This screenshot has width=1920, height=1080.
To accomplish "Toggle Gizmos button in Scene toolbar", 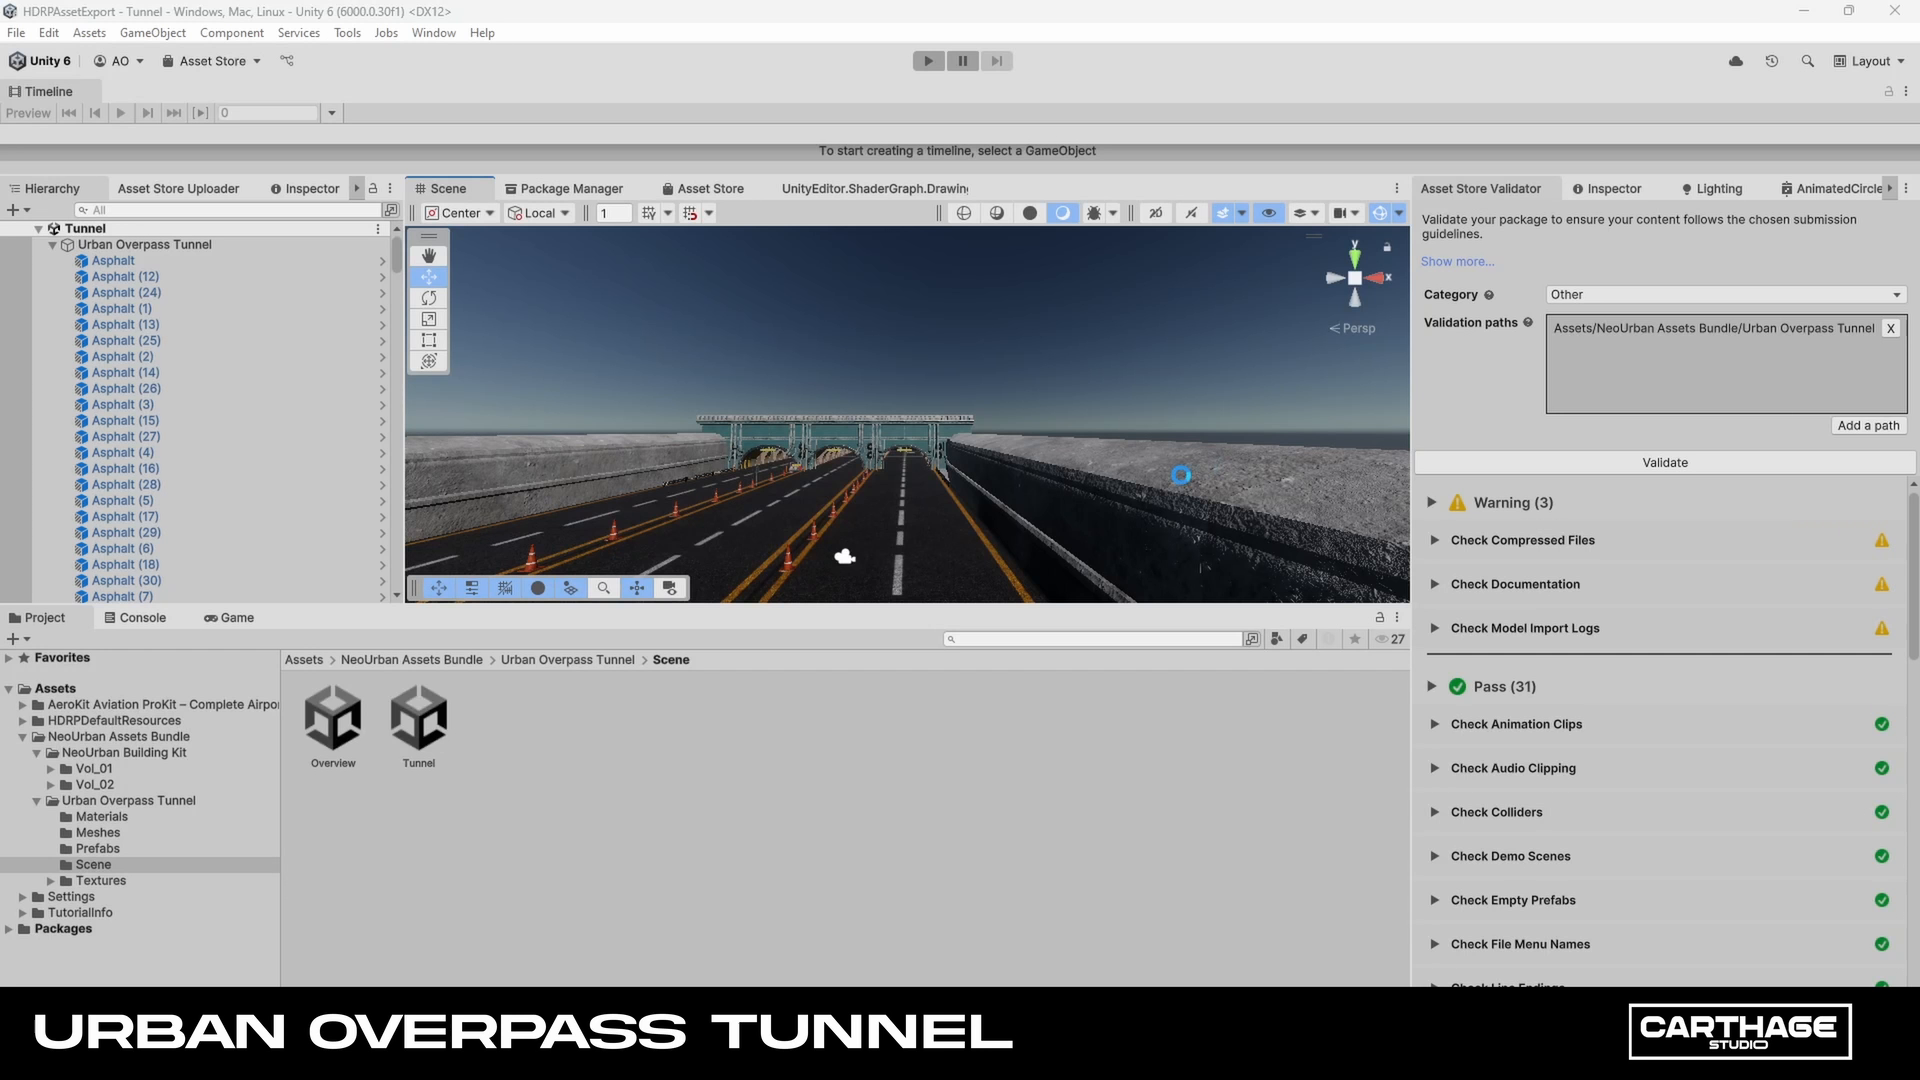I will point(1380,213).
